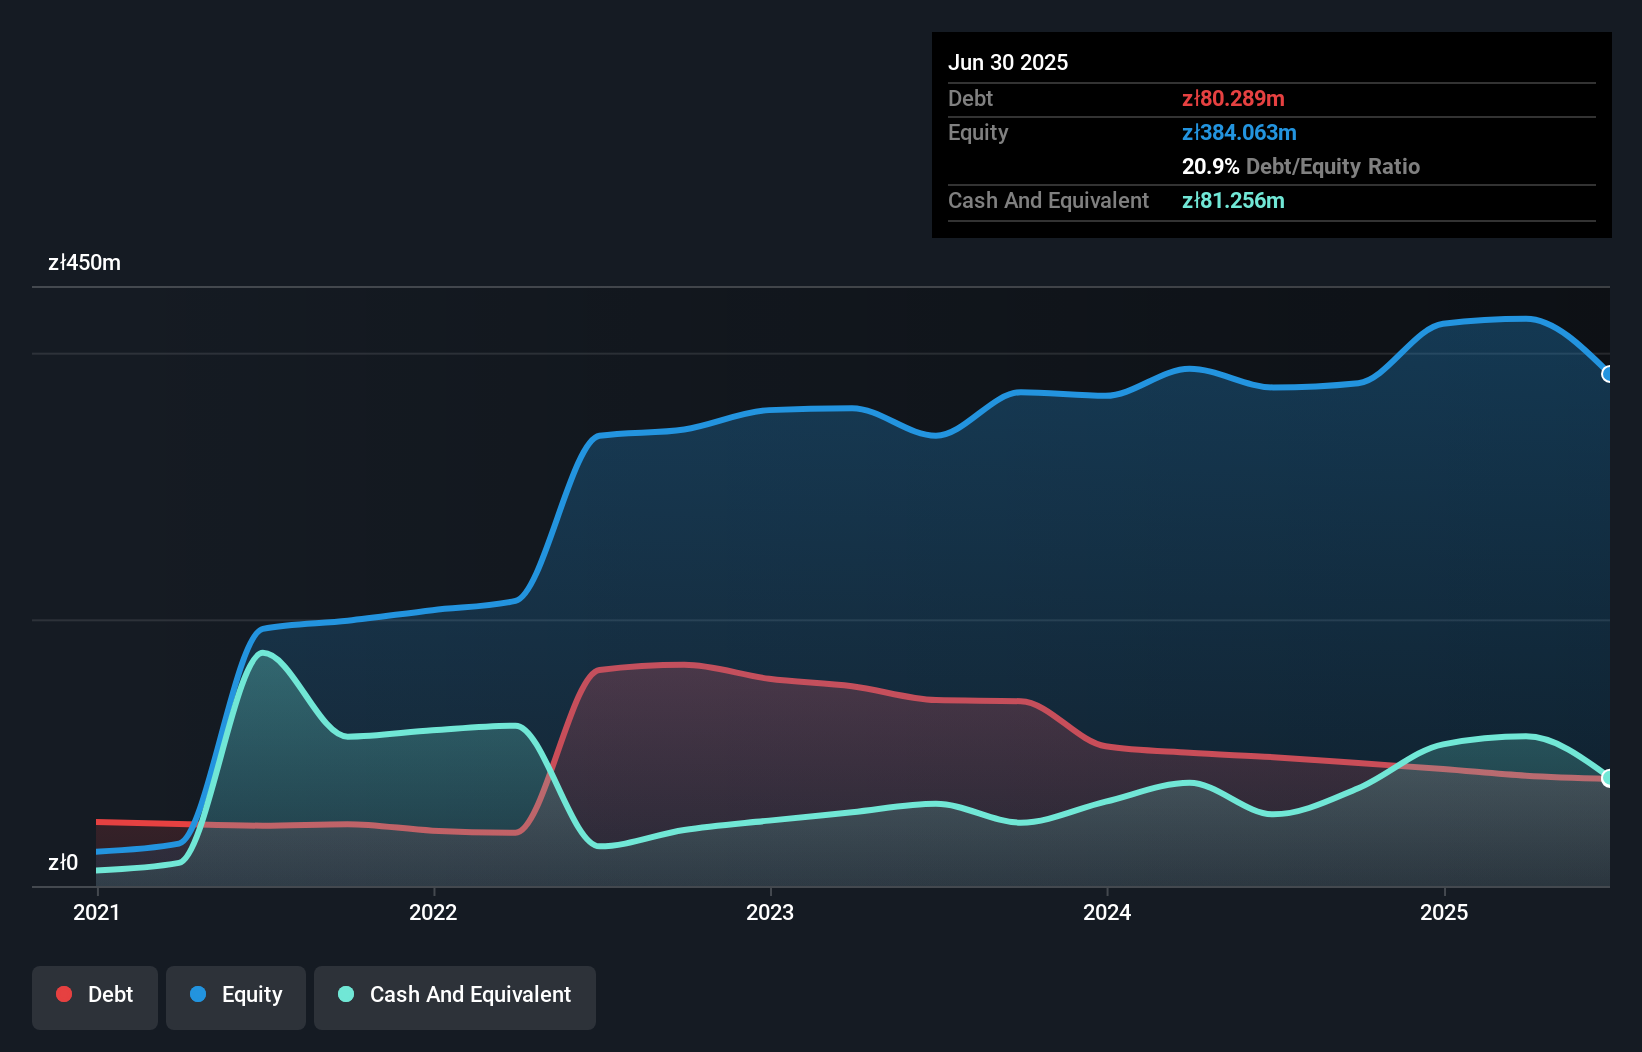The image size is (1642, 1052).
Task: Select the Equity endpoint marker on the chart
Action: click(x=1608, y=375)
